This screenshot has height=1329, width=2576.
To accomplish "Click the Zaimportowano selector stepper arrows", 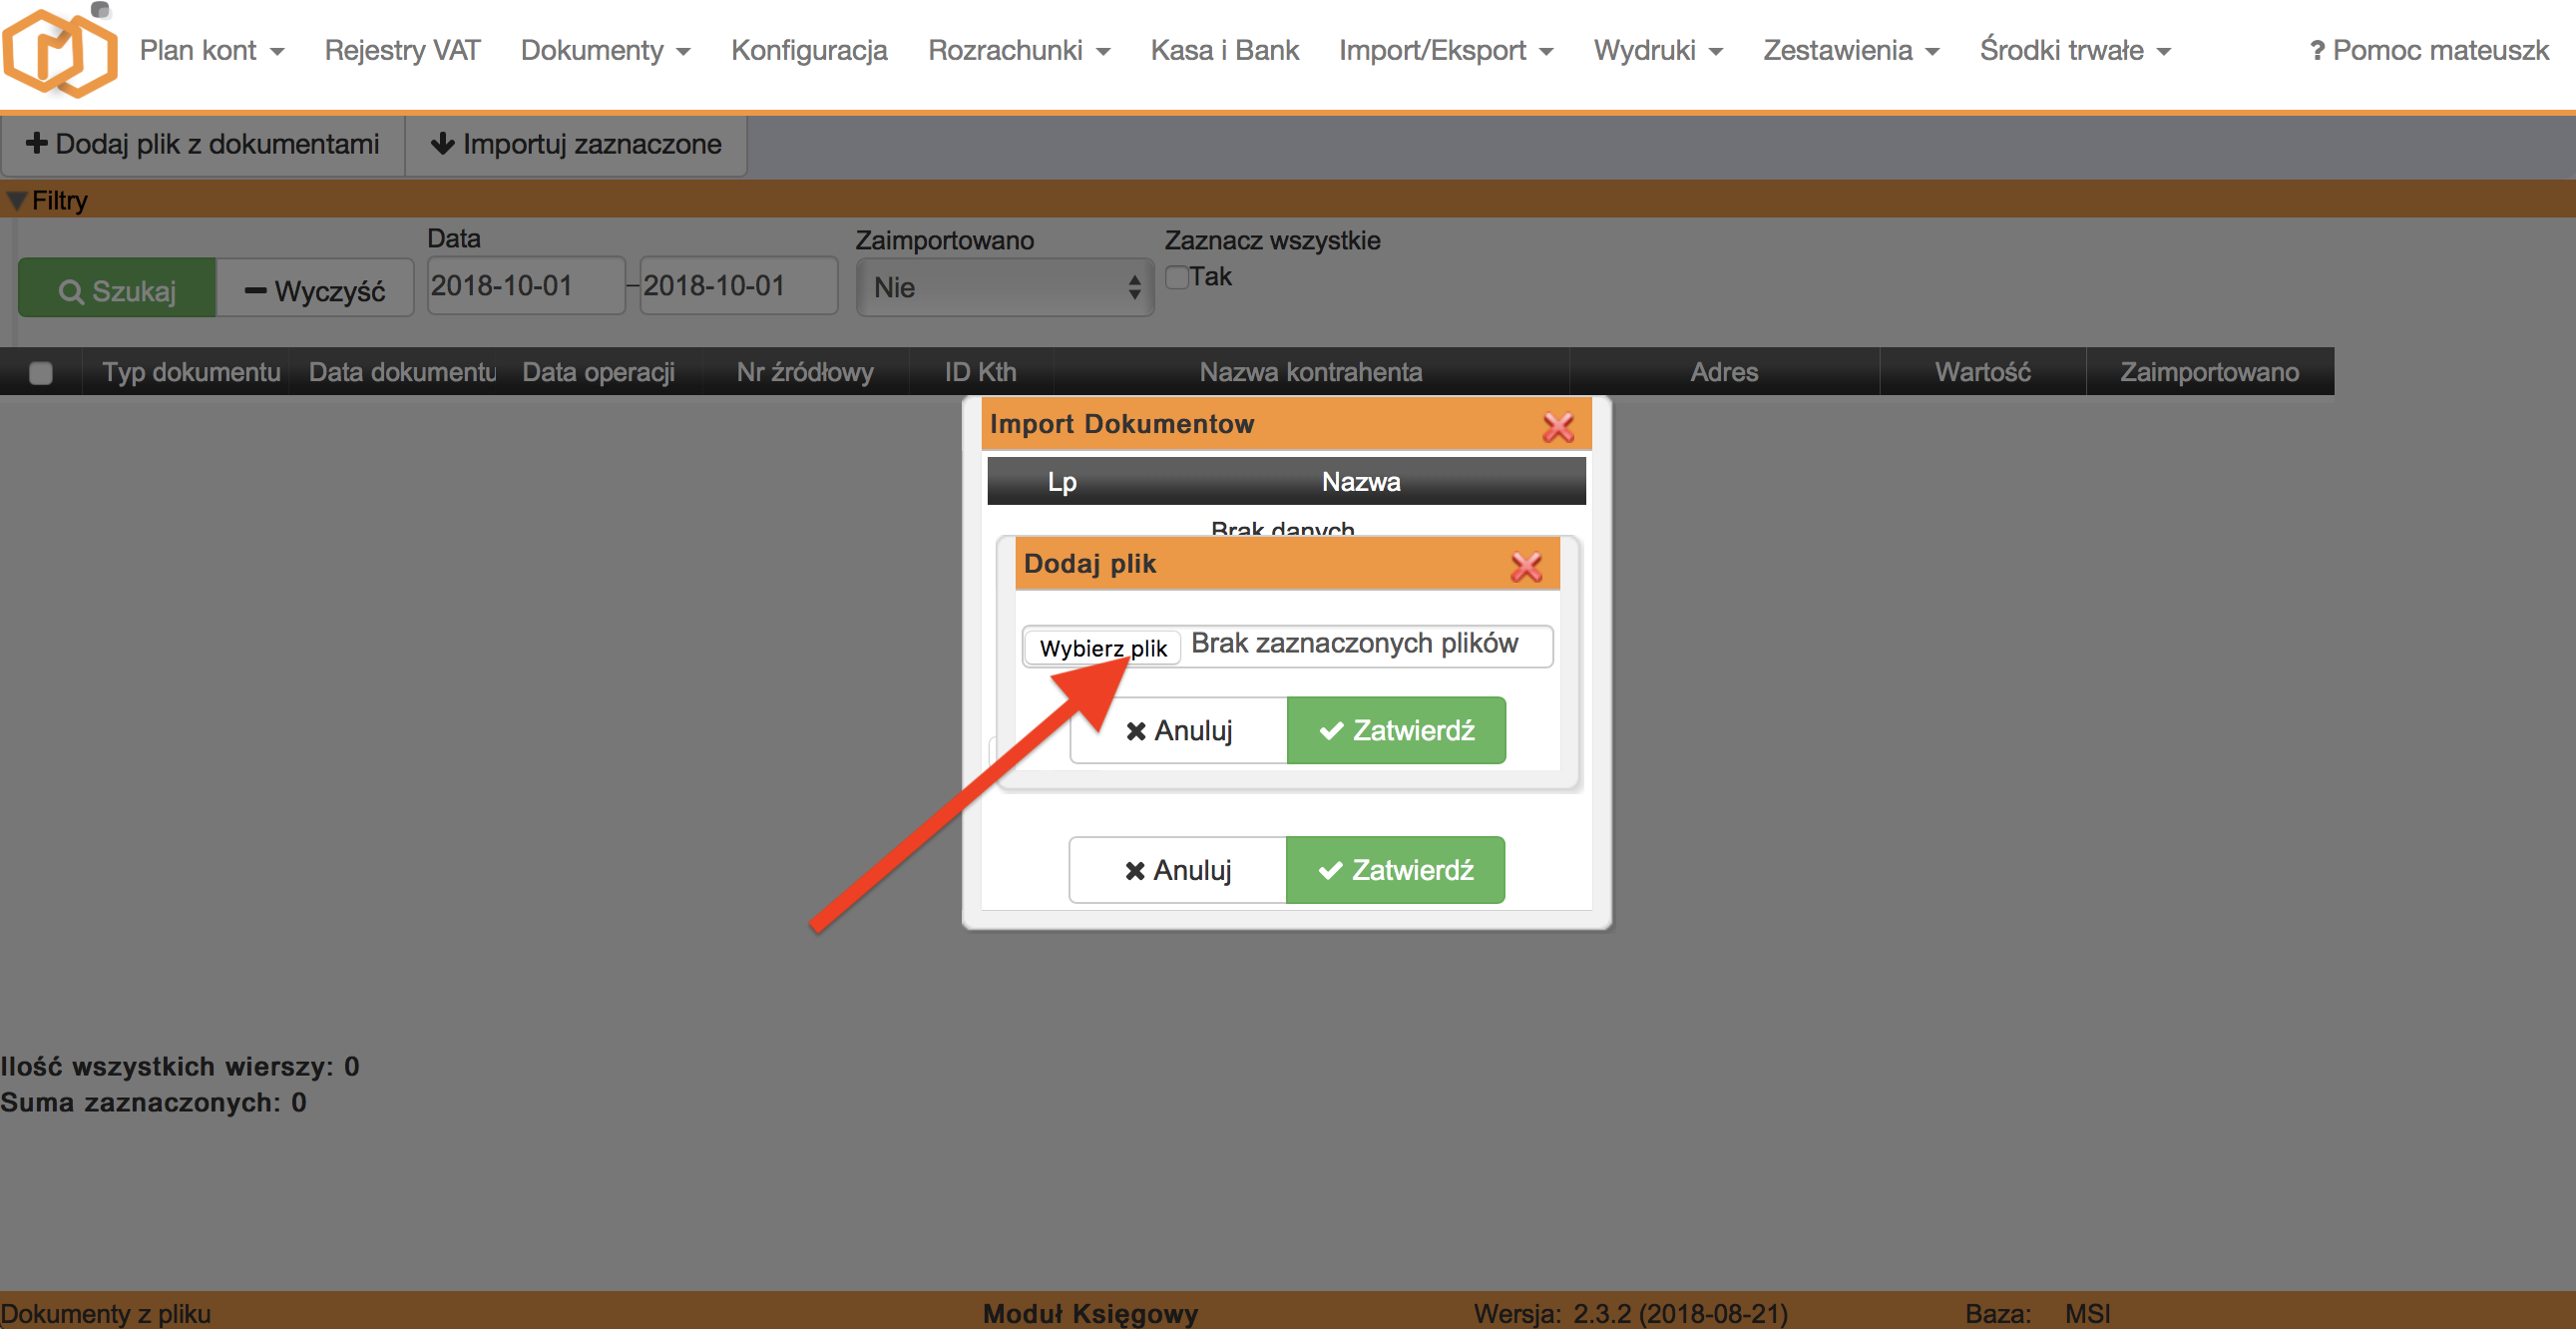I will (x=1135, y=288).
